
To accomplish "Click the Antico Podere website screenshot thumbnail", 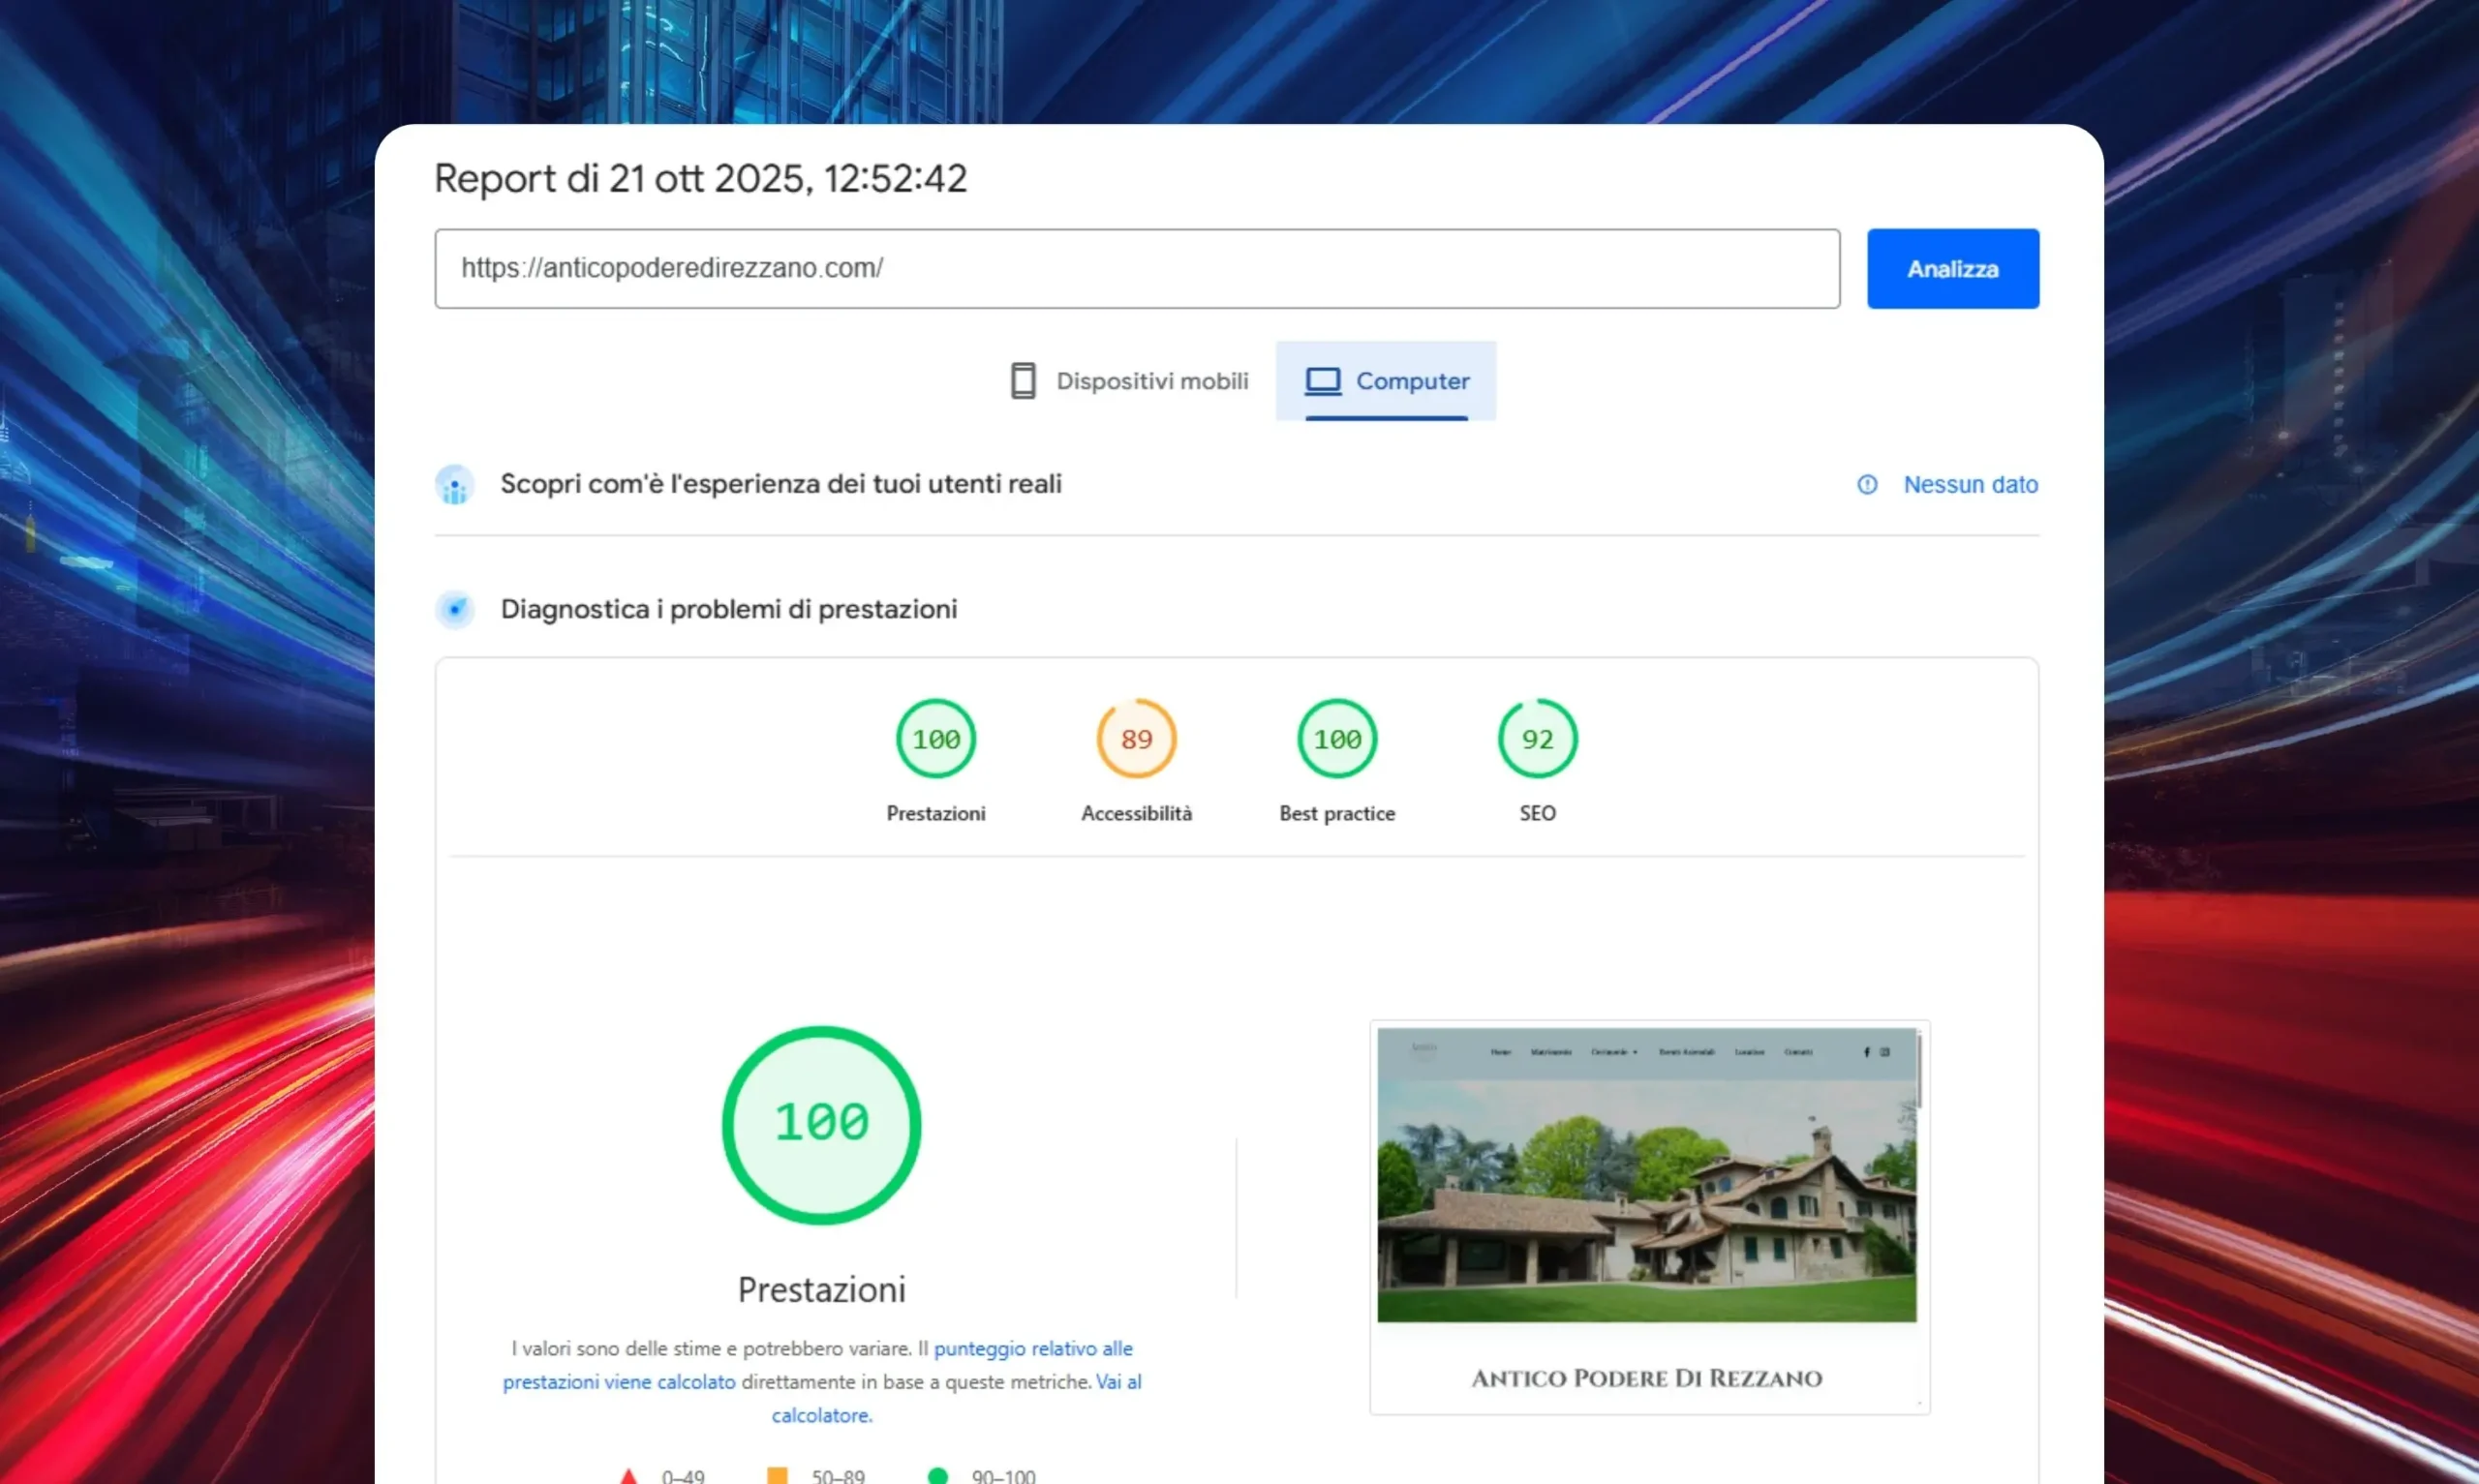I will [x=1646, y=1175].
